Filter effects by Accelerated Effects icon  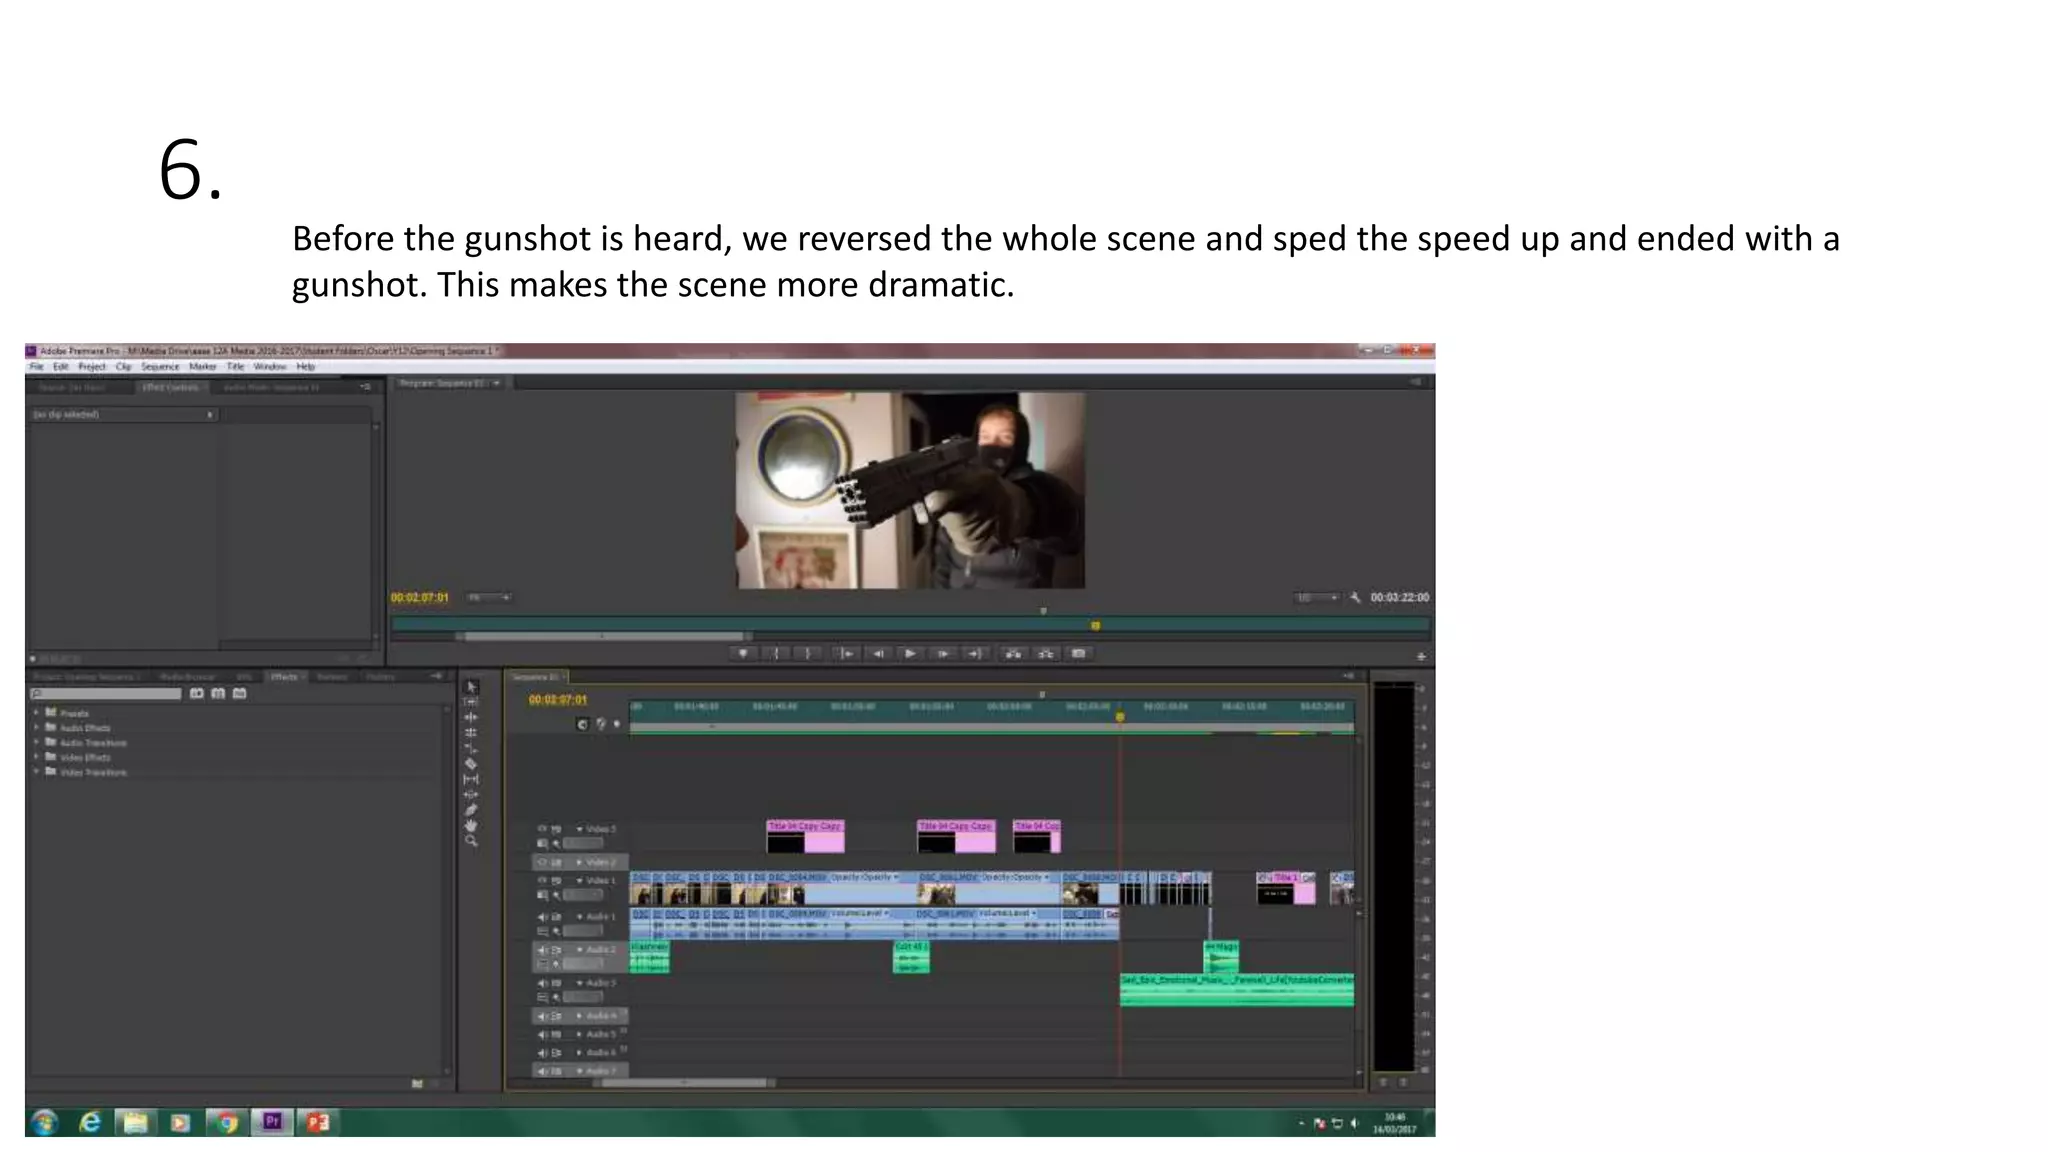197,693
